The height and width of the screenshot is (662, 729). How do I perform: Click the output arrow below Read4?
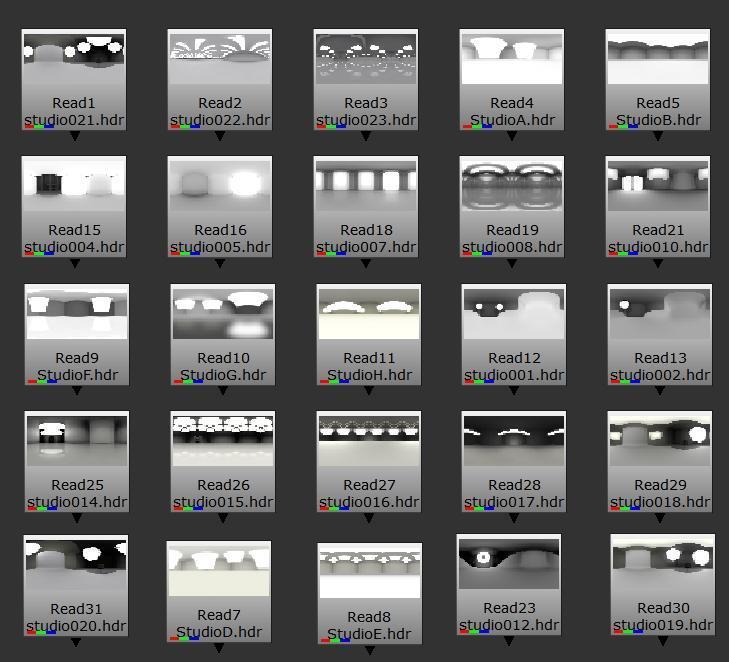coord(512,136)
